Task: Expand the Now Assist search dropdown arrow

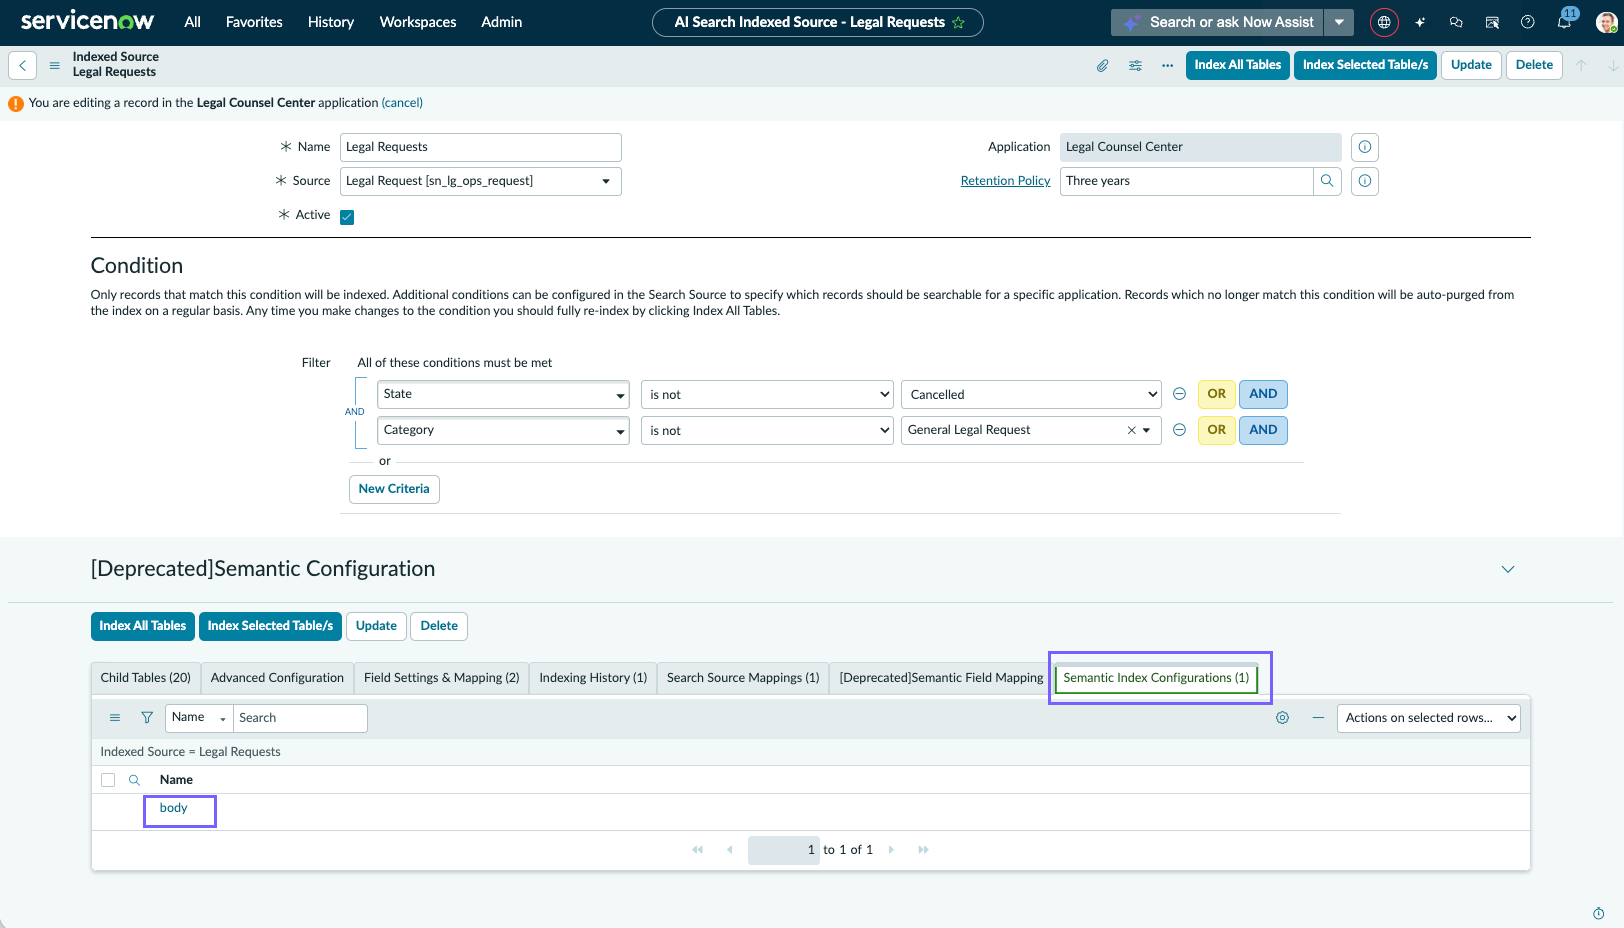Action: pos(1339,22)
